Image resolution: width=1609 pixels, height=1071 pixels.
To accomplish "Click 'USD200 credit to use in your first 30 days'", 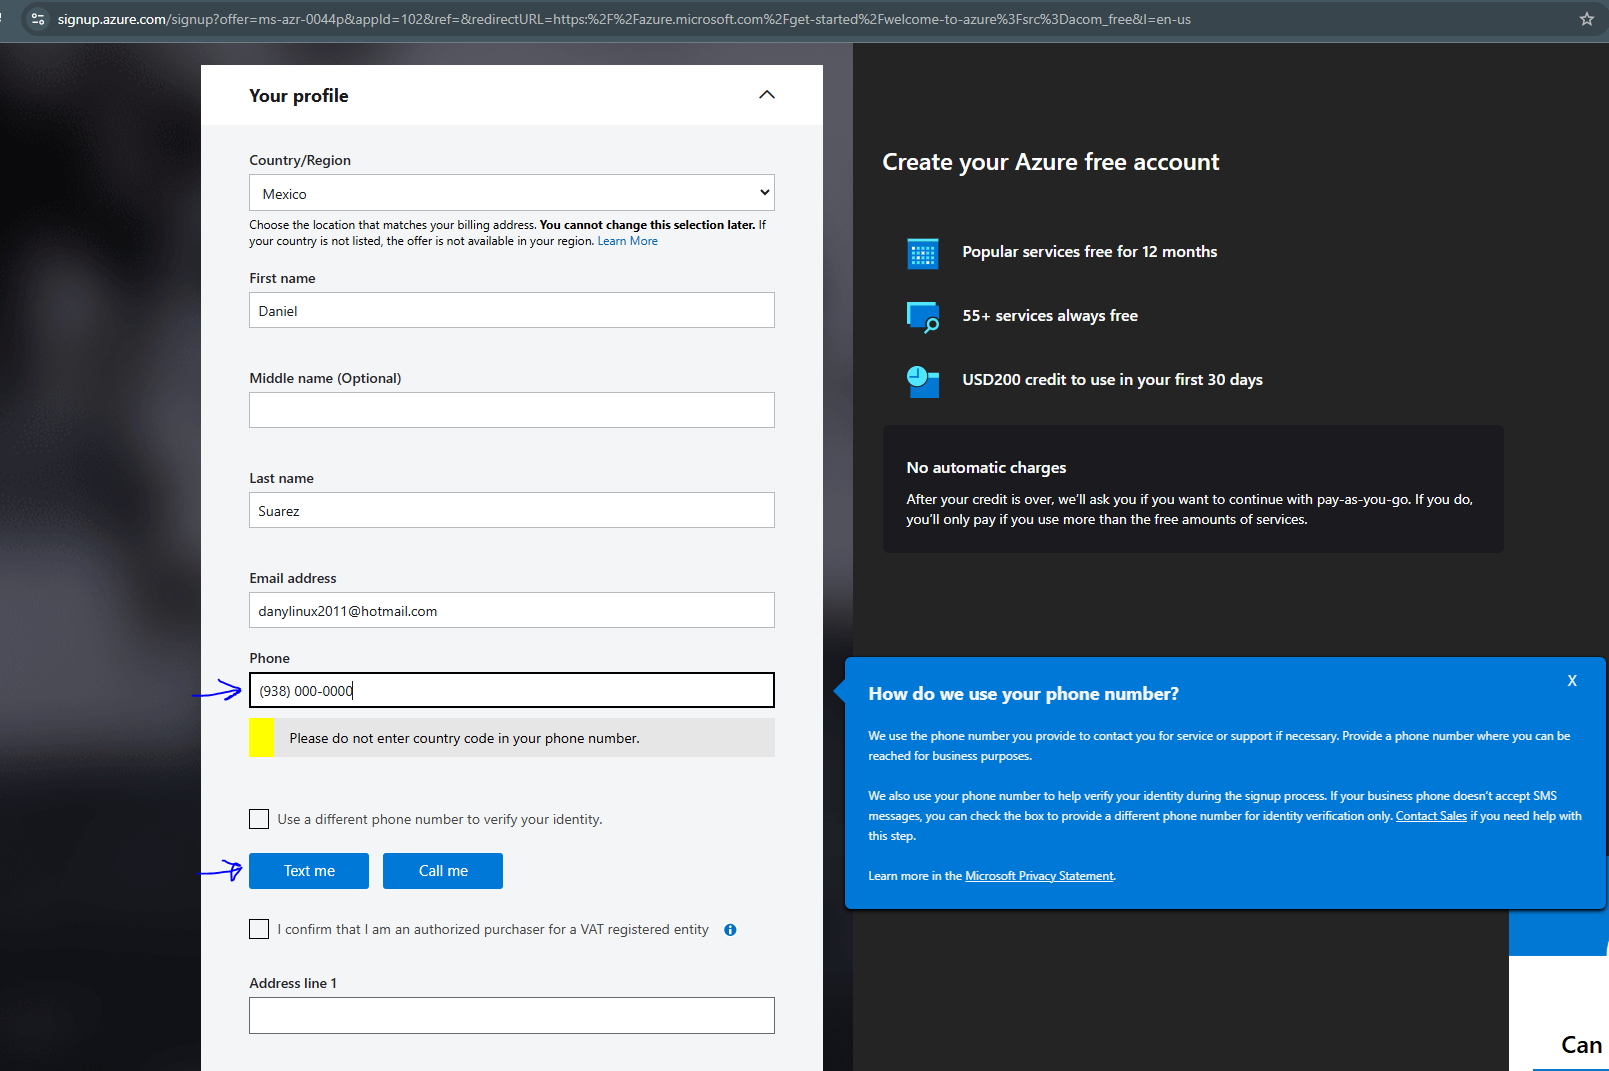I will [1112, 380].
